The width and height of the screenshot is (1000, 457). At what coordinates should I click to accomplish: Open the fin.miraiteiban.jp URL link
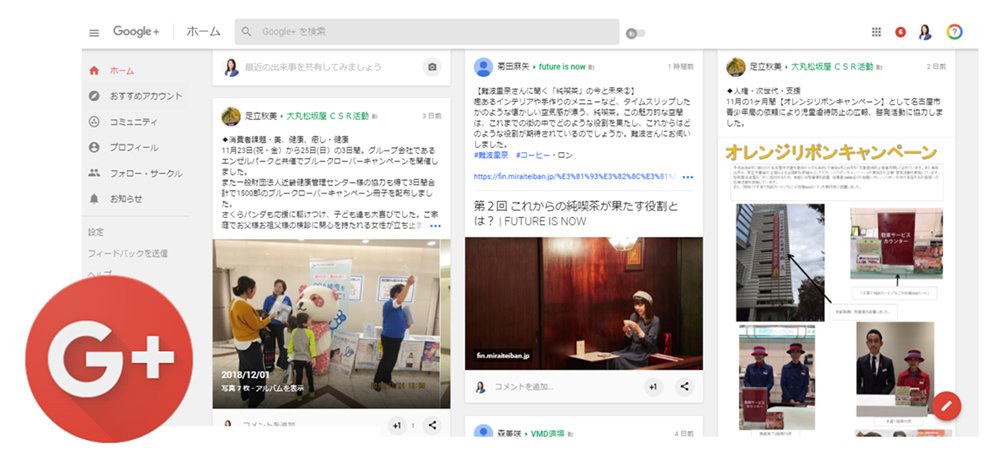click(574, 177)
